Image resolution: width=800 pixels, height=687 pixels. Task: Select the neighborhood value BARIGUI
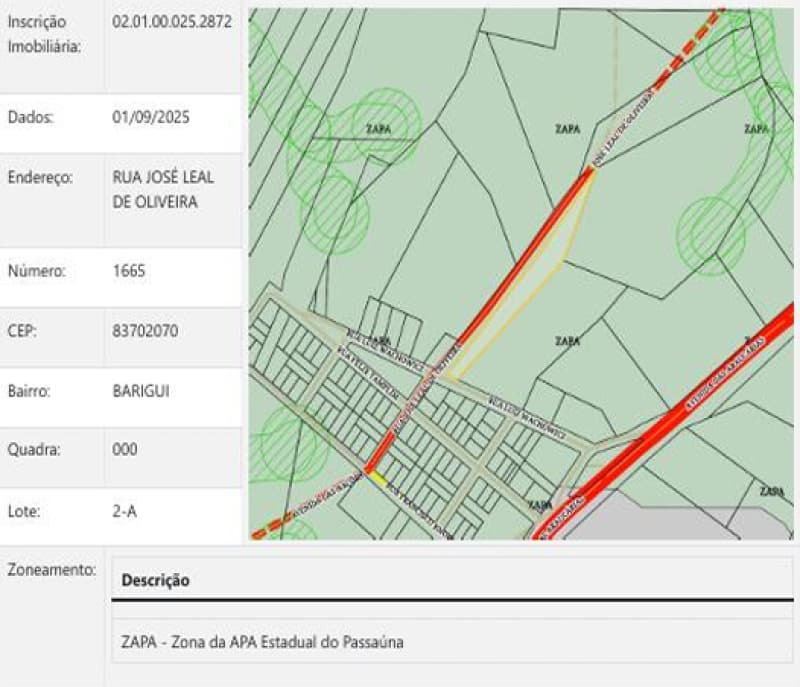tap(141, 391)
